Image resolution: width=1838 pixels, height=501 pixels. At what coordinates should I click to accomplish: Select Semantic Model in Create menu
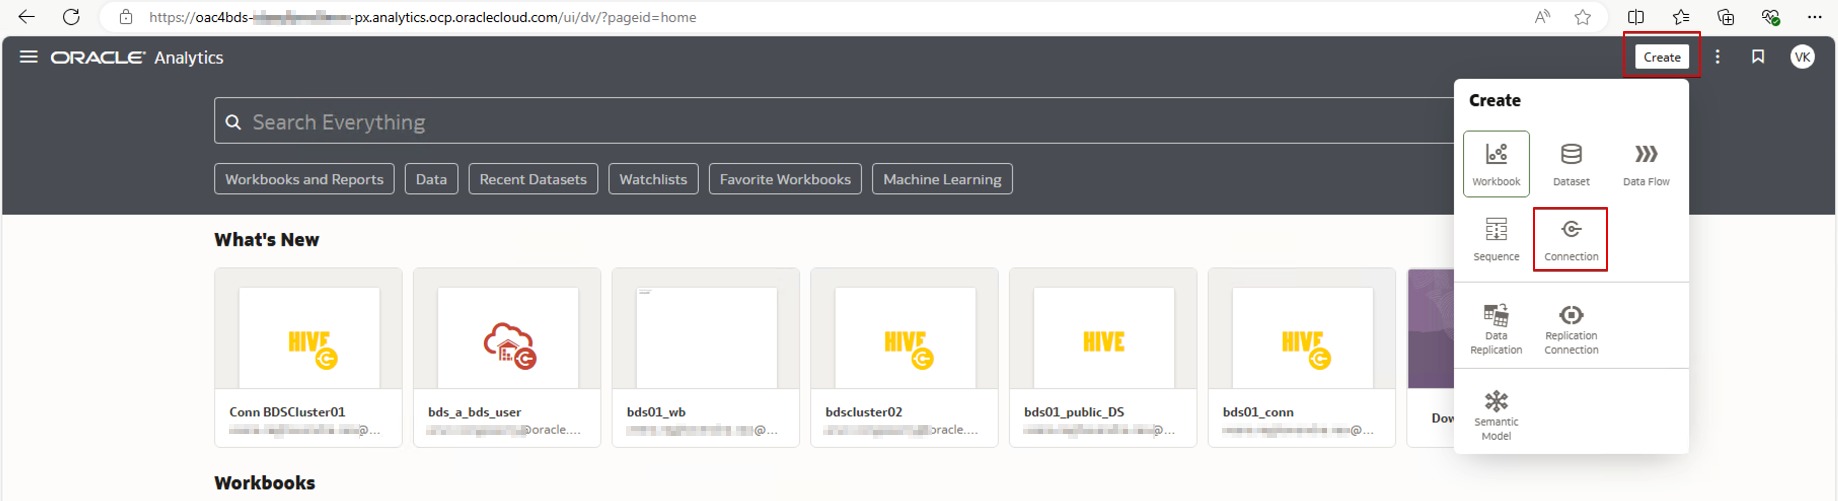pos(1496,415)
